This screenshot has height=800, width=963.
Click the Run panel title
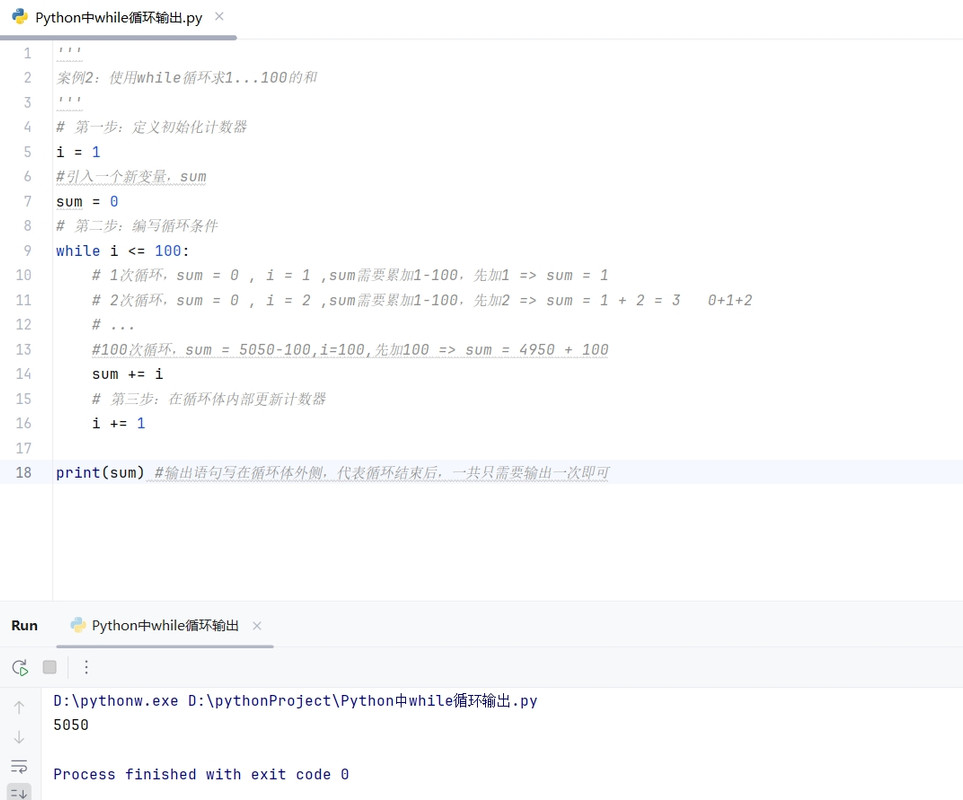pyautogui.click(x=24, y=626)
